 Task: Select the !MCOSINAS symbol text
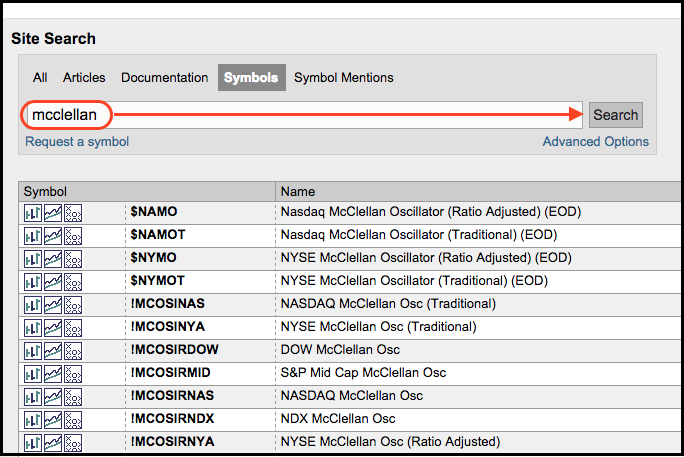[168, 304]
